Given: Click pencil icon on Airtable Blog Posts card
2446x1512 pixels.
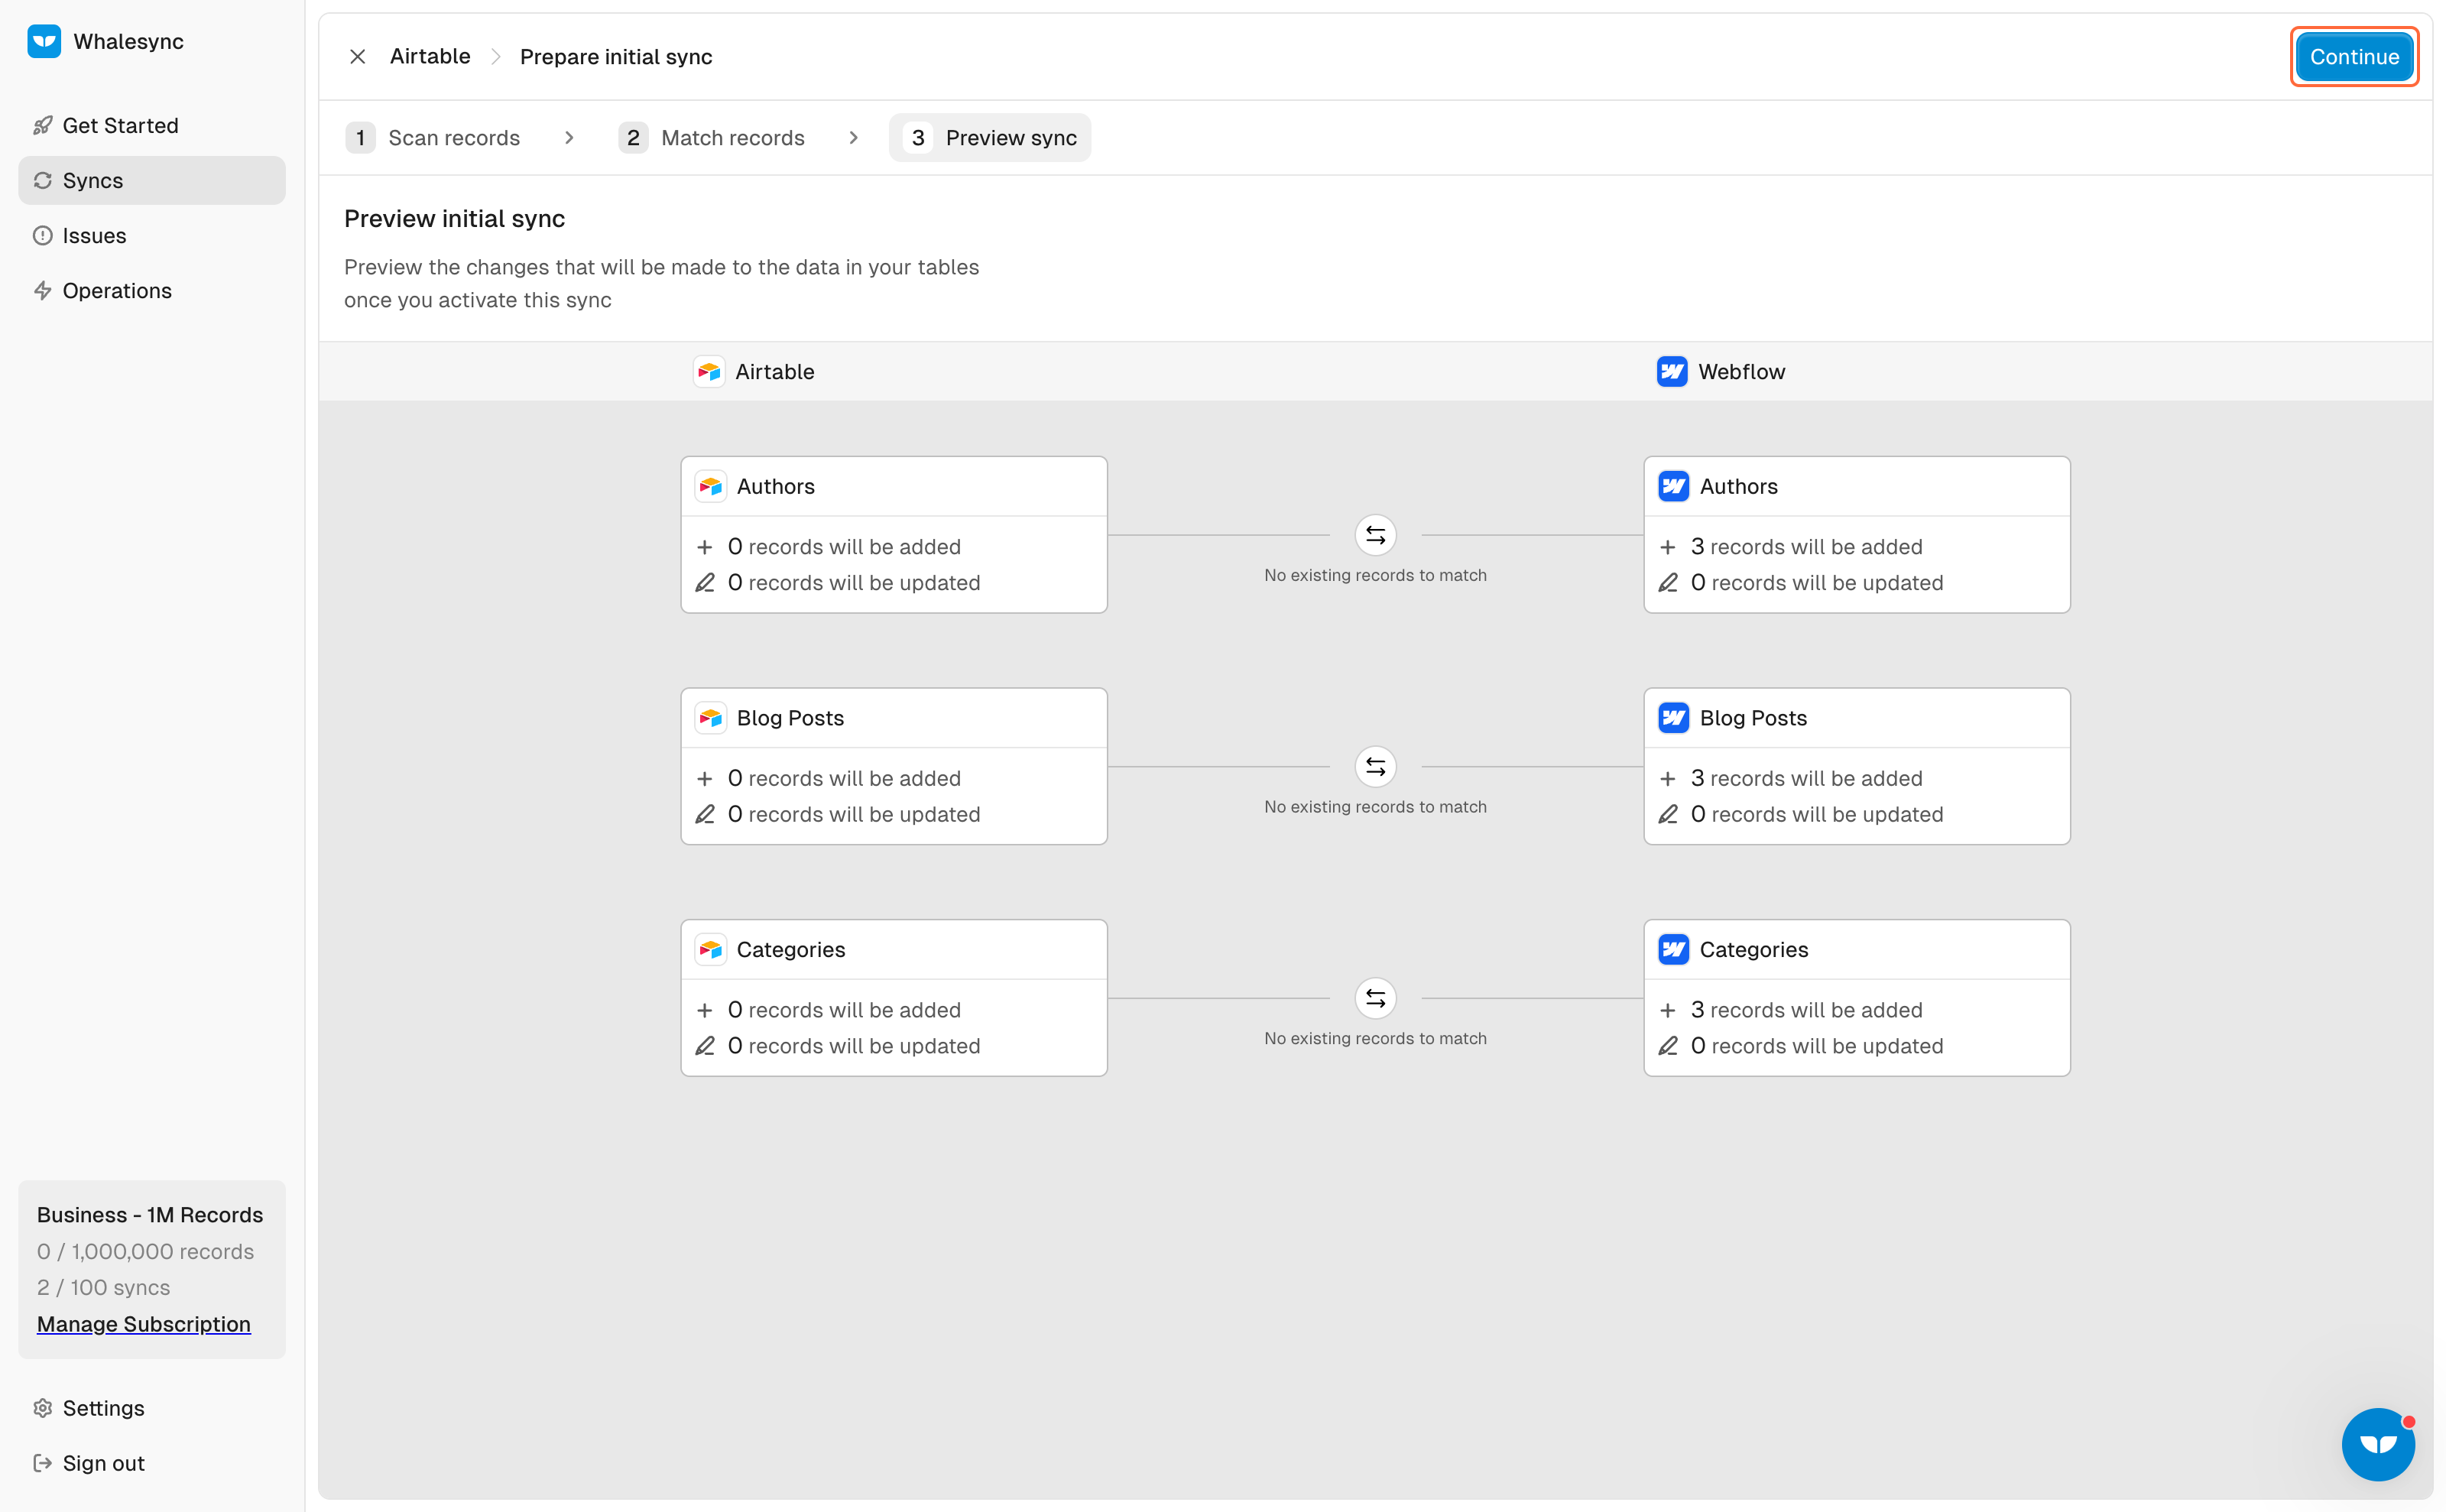Looking at the screenshot, I should [704, 814].
